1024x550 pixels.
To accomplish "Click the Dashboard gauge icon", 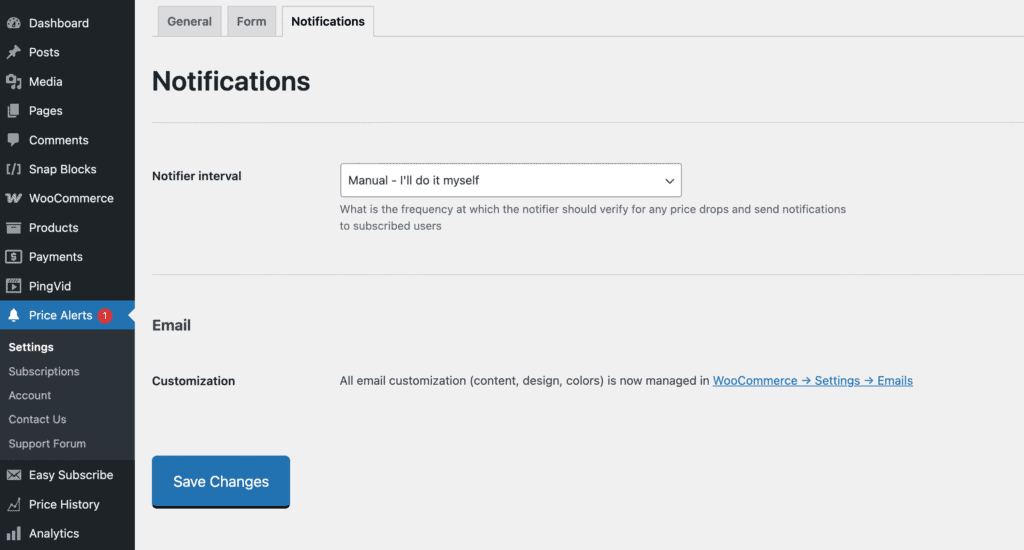I will click(x=14, y=23).
